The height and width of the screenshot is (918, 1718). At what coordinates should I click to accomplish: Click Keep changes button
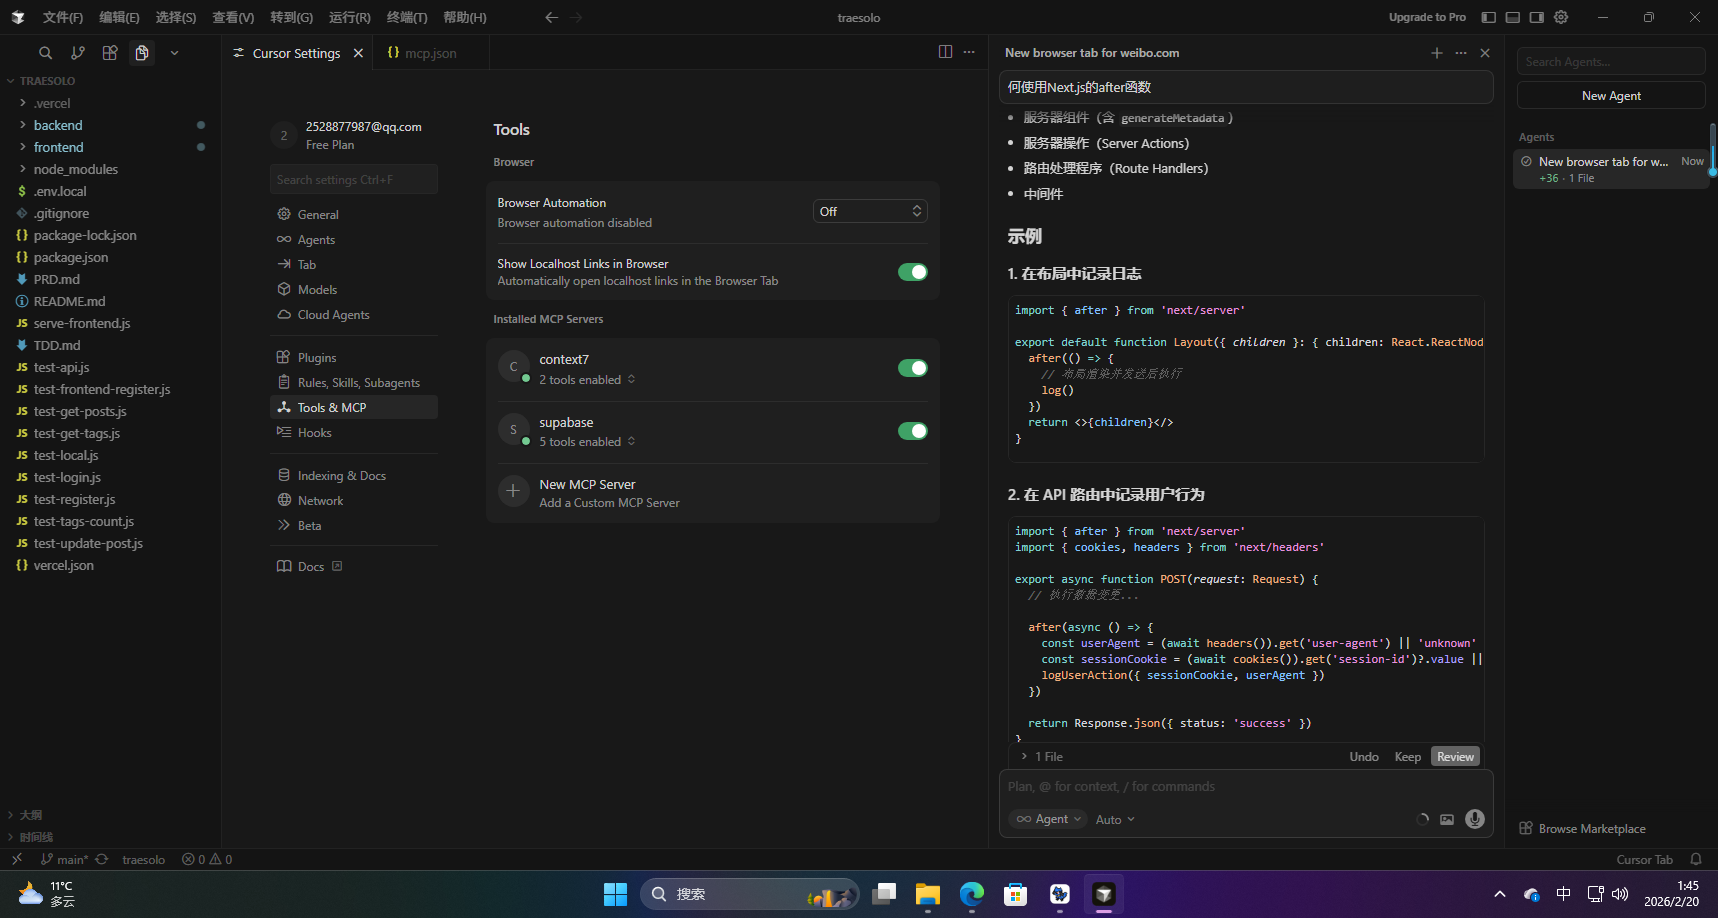[1407, 757]
